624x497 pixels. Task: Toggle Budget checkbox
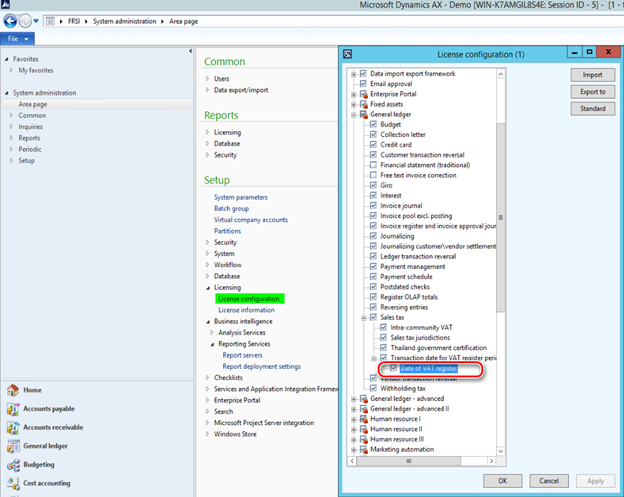pyautogui.click(x=373, y=124)
